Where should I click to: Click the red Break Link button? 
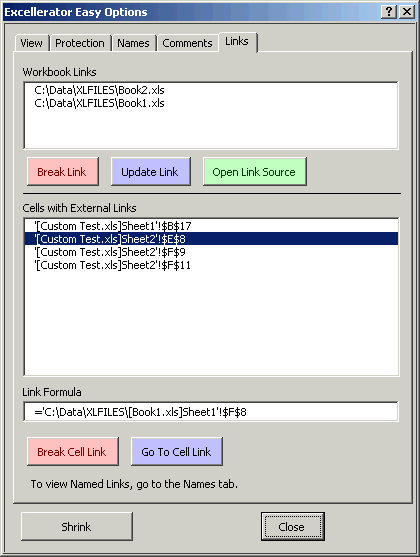coord(63,172)
